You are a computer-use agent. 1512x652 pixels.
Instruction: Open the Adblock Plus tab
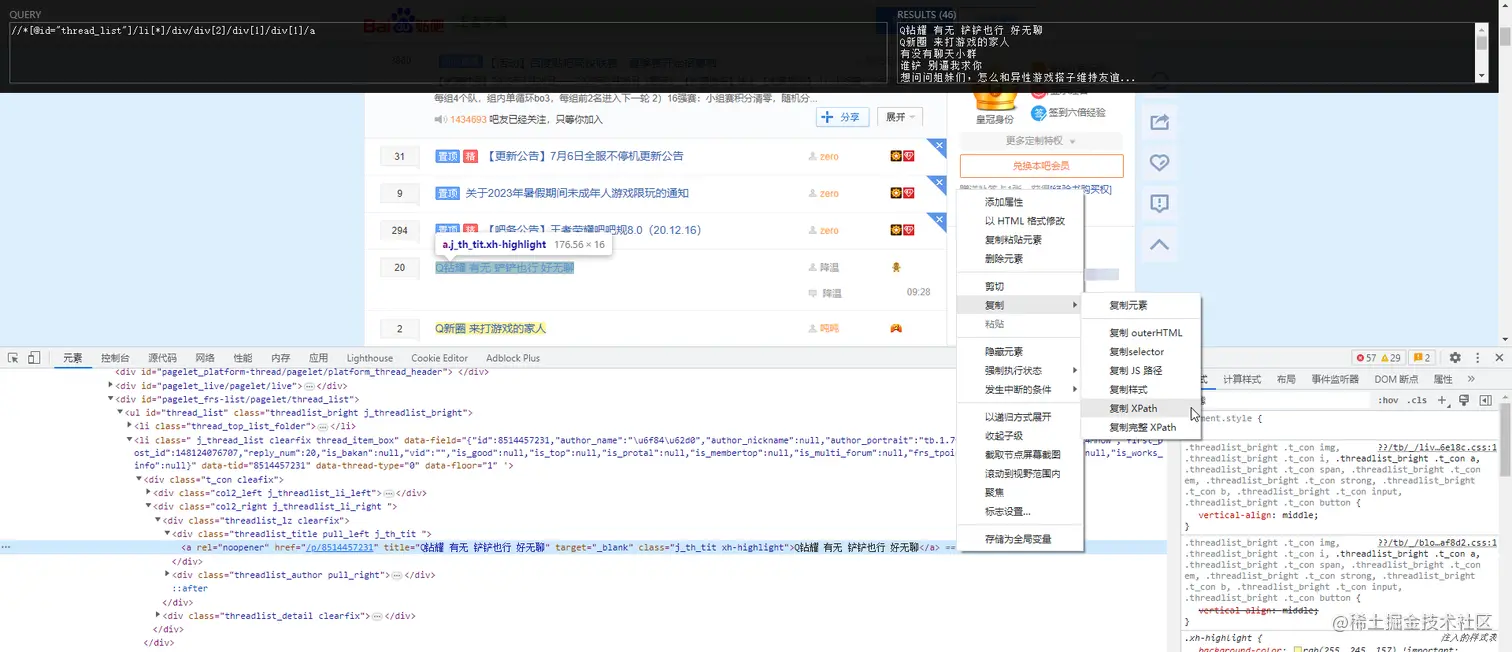click(513, 358)
